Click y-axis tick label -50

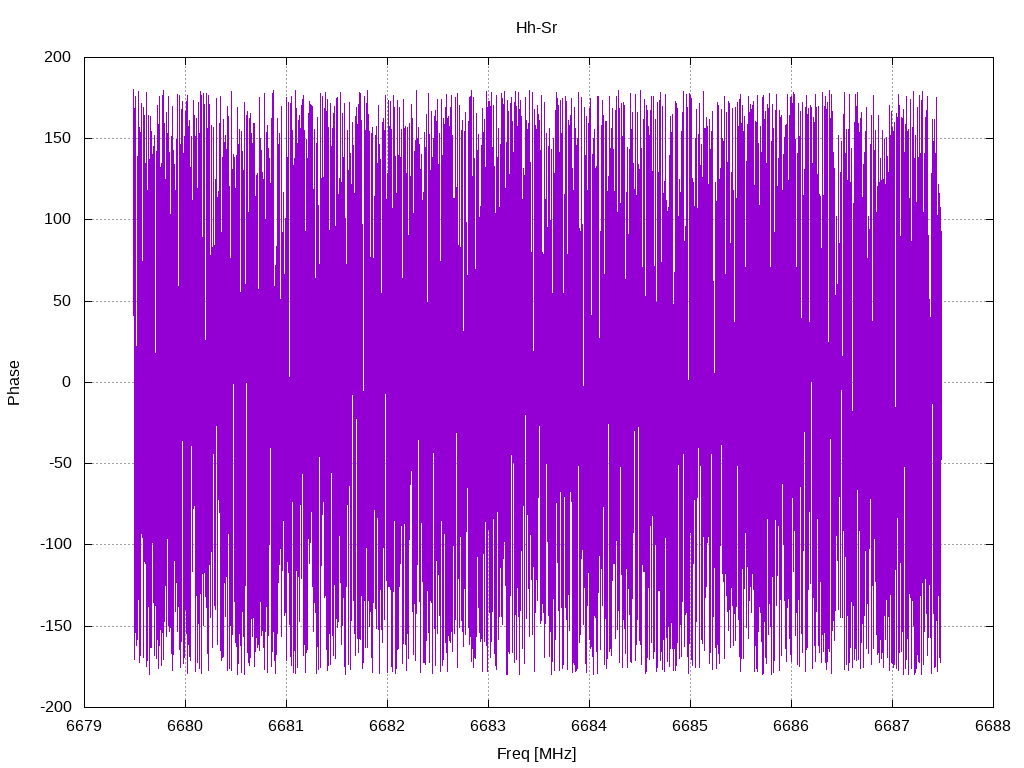(59, 463)
